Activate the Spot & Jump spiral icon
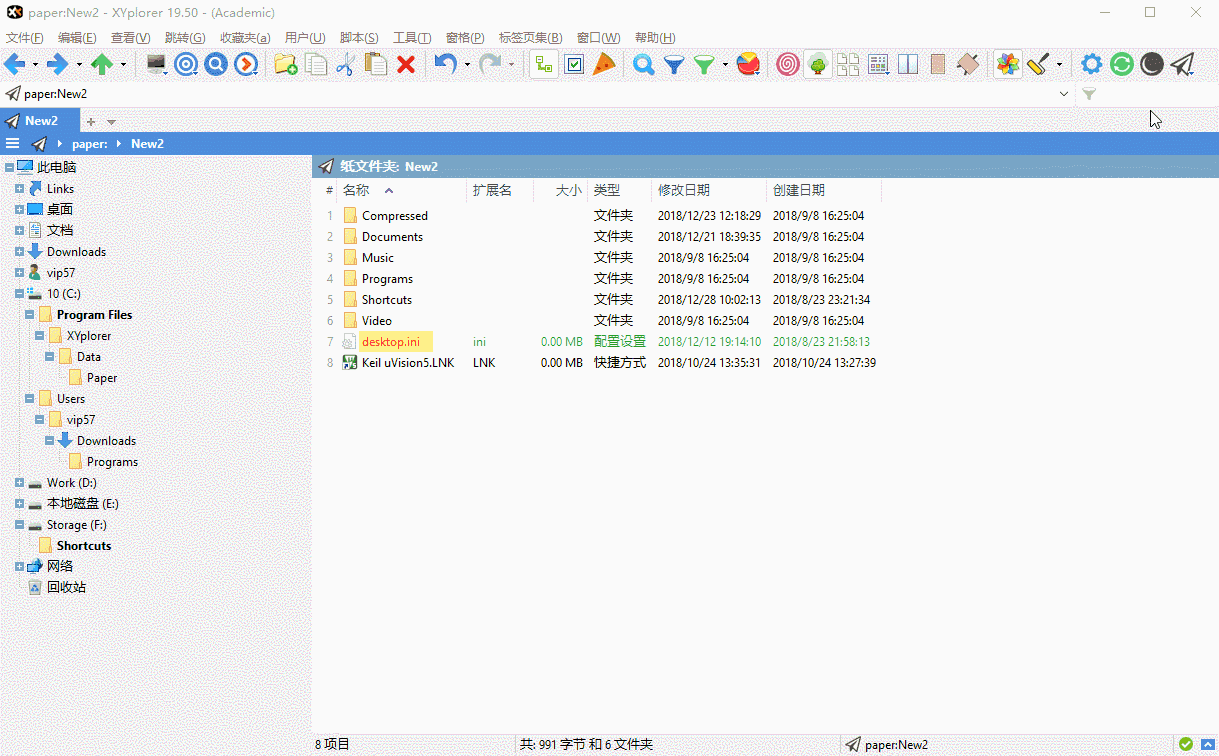Screen dimensions: 1219x756 tap(787, 63)
